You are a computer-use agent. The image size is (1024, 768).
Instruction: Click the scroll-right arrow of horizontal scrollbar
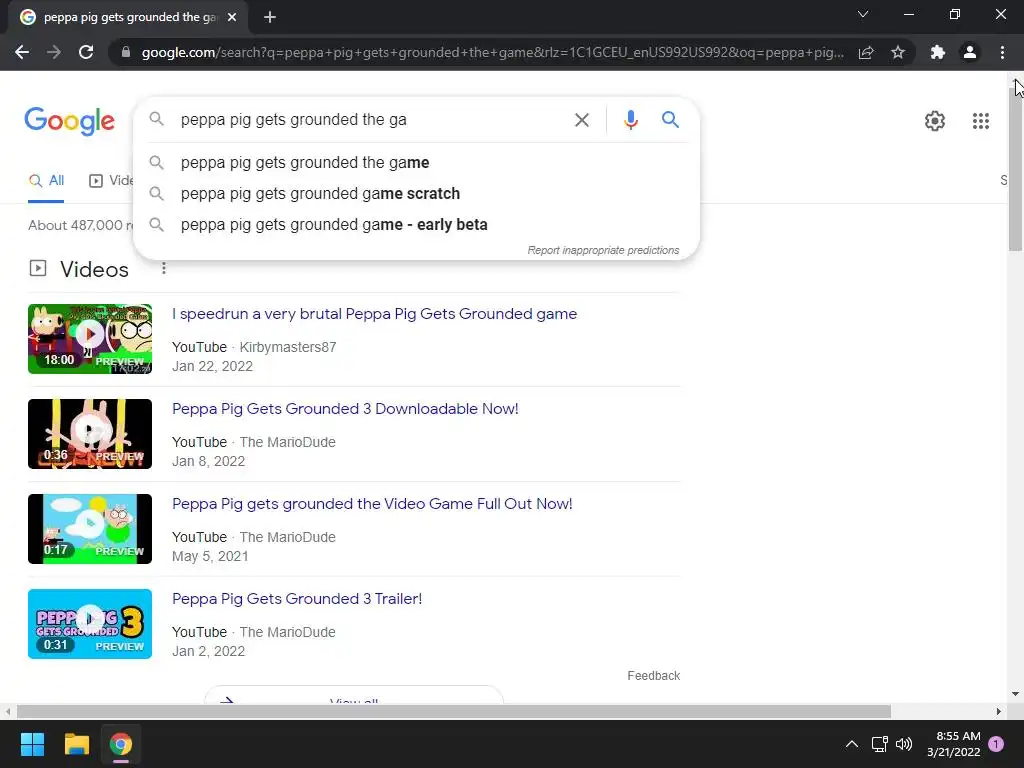click(x=999, y=711)
